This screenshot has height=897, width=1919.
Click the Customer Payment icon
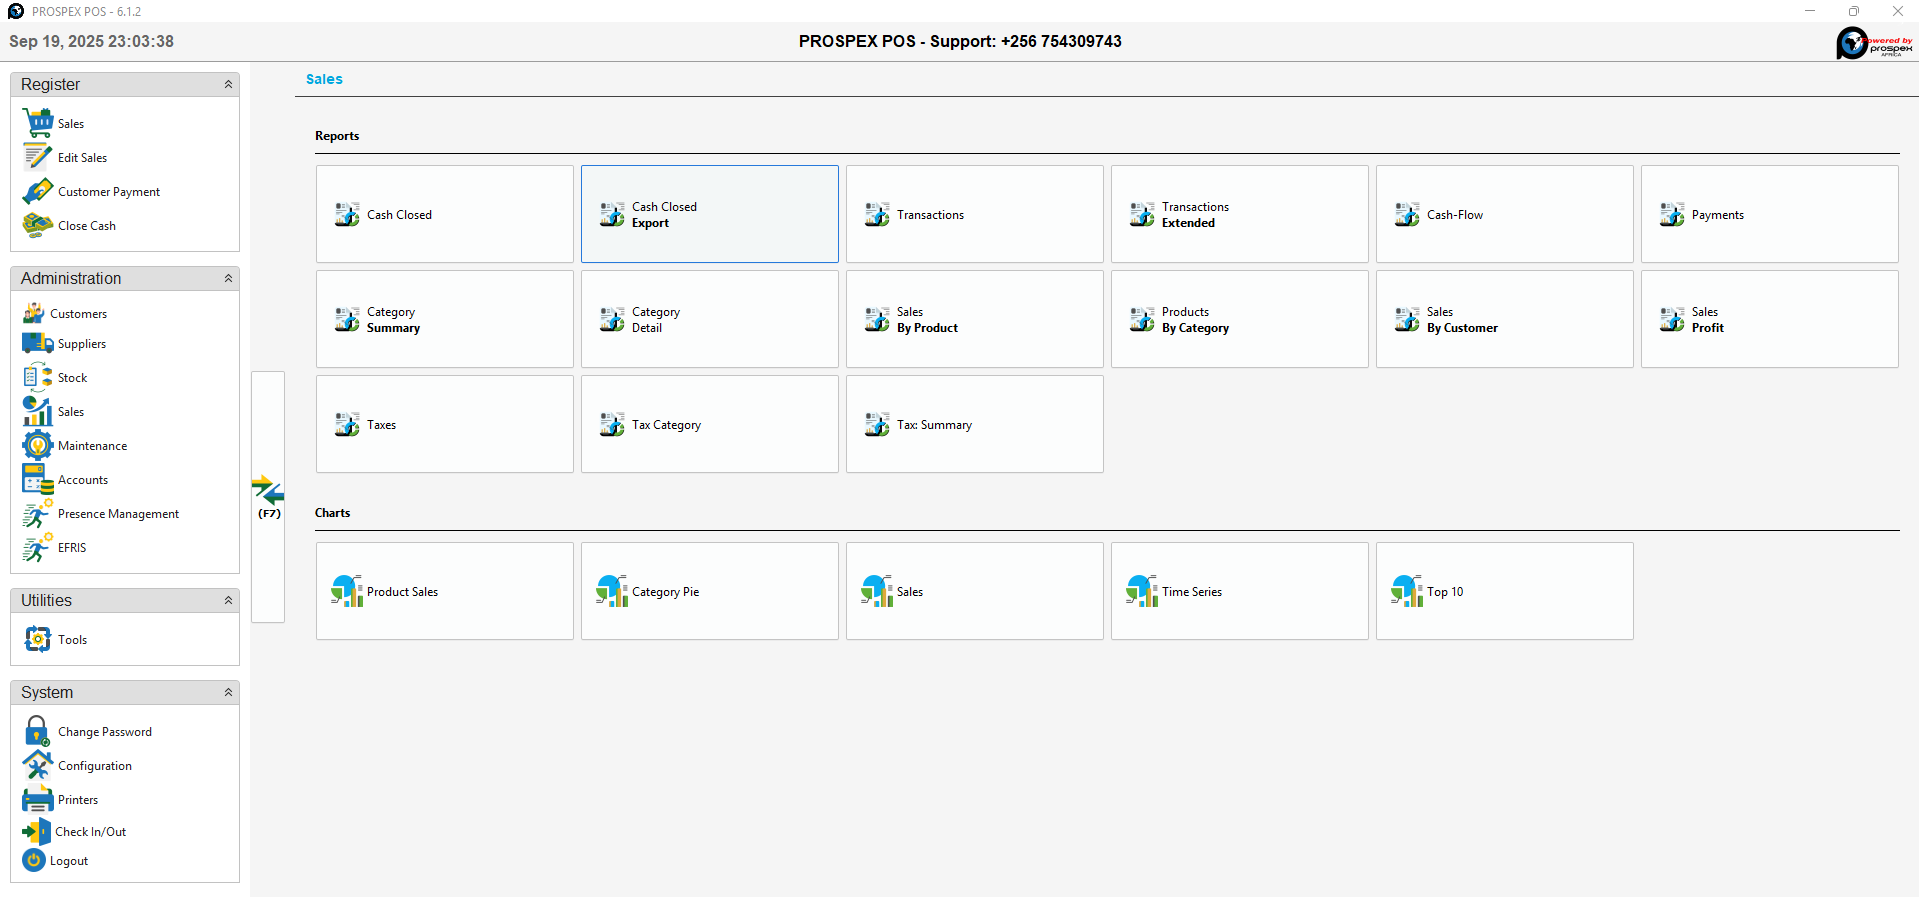point(38,191)
